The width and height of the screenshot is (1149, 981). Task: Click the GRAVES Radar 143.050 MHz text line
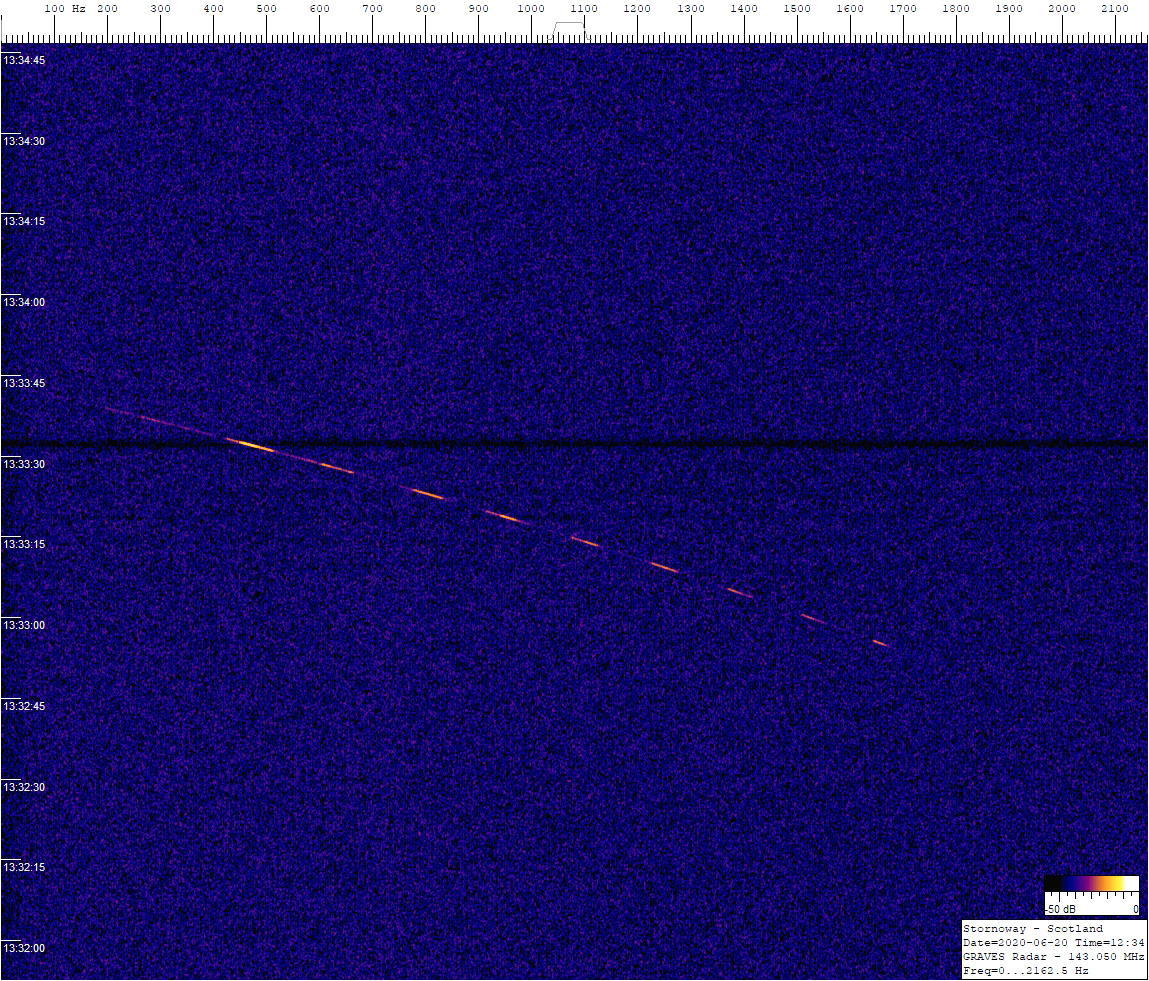pos(1053,956)
